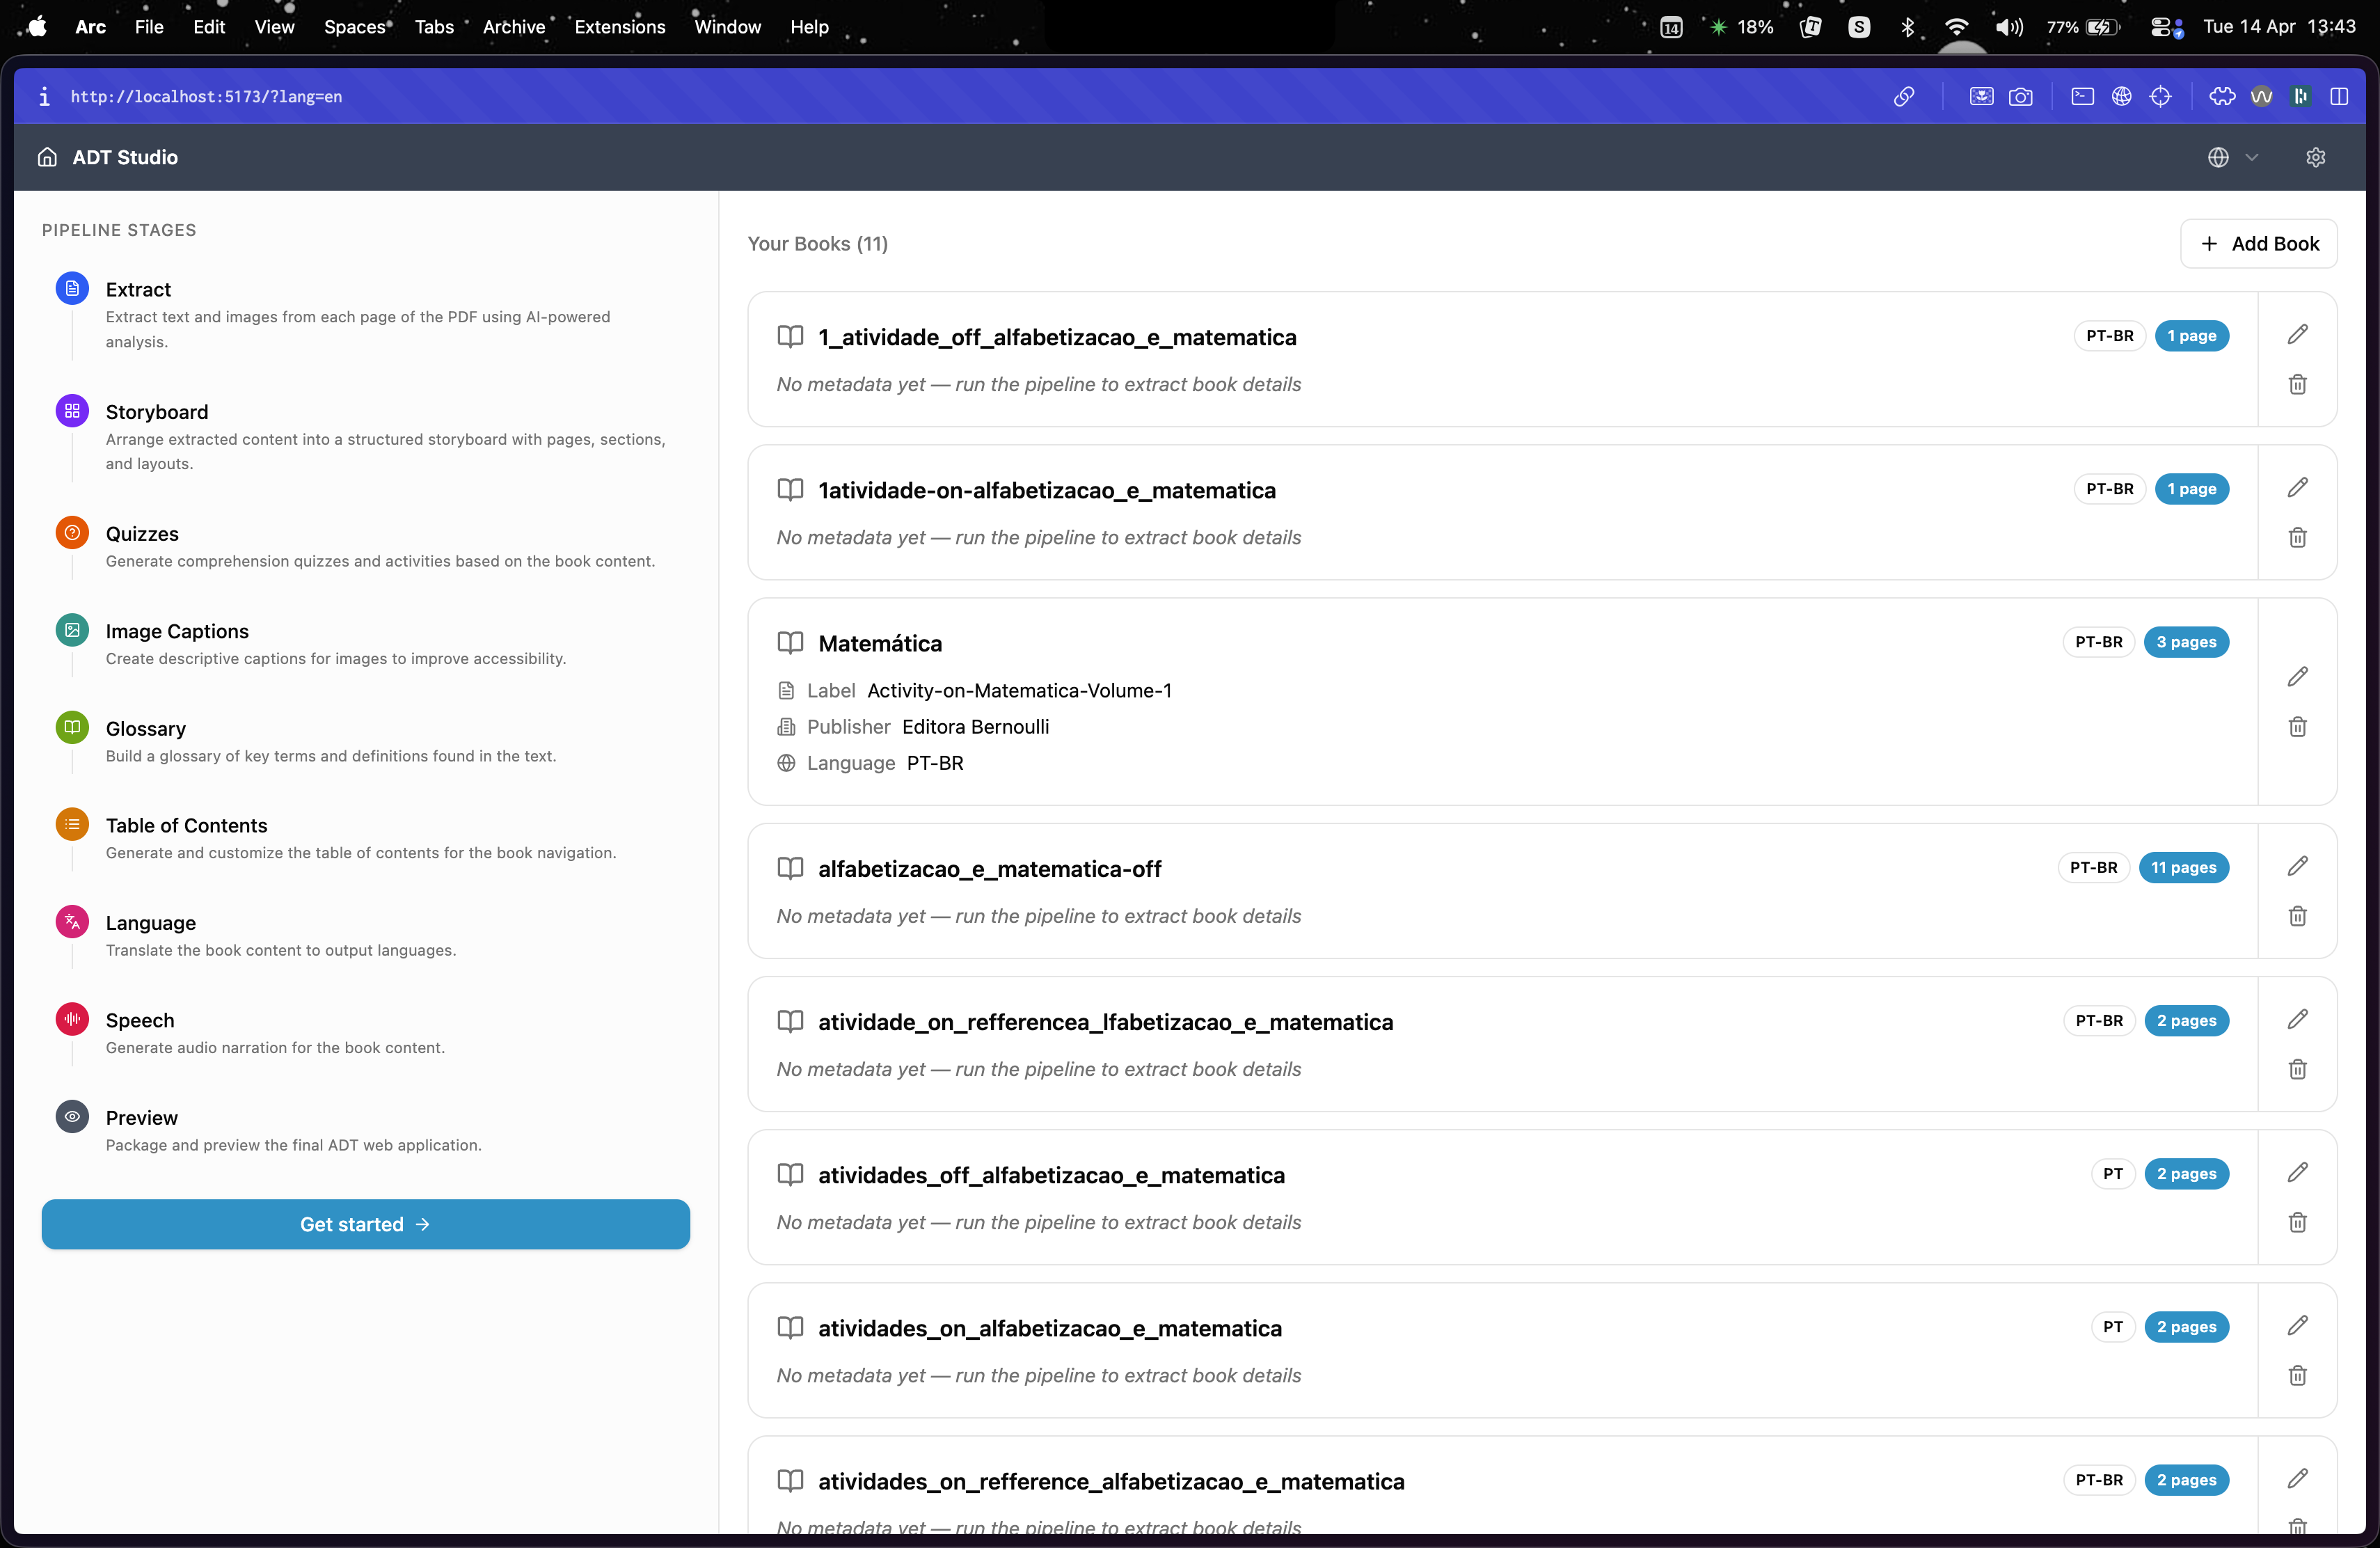
Task: Click the Speech stage icon
Action: (x=72, y=1019)
